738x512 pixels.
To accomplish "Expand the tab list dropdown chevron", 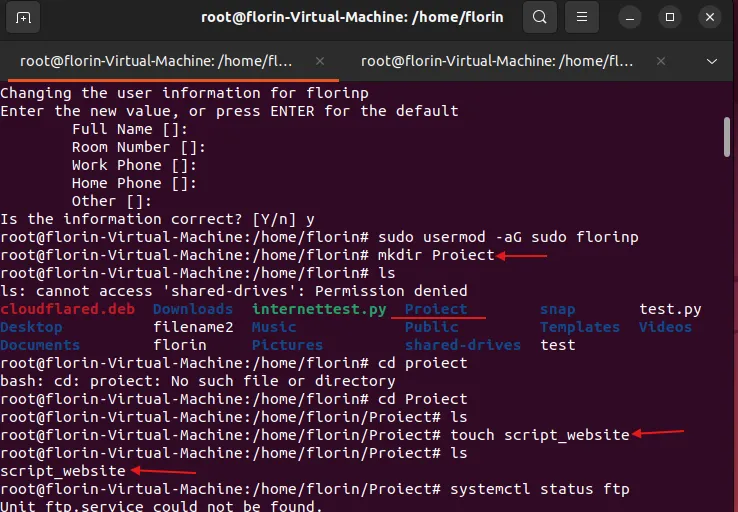I will (x=712, y=61).
